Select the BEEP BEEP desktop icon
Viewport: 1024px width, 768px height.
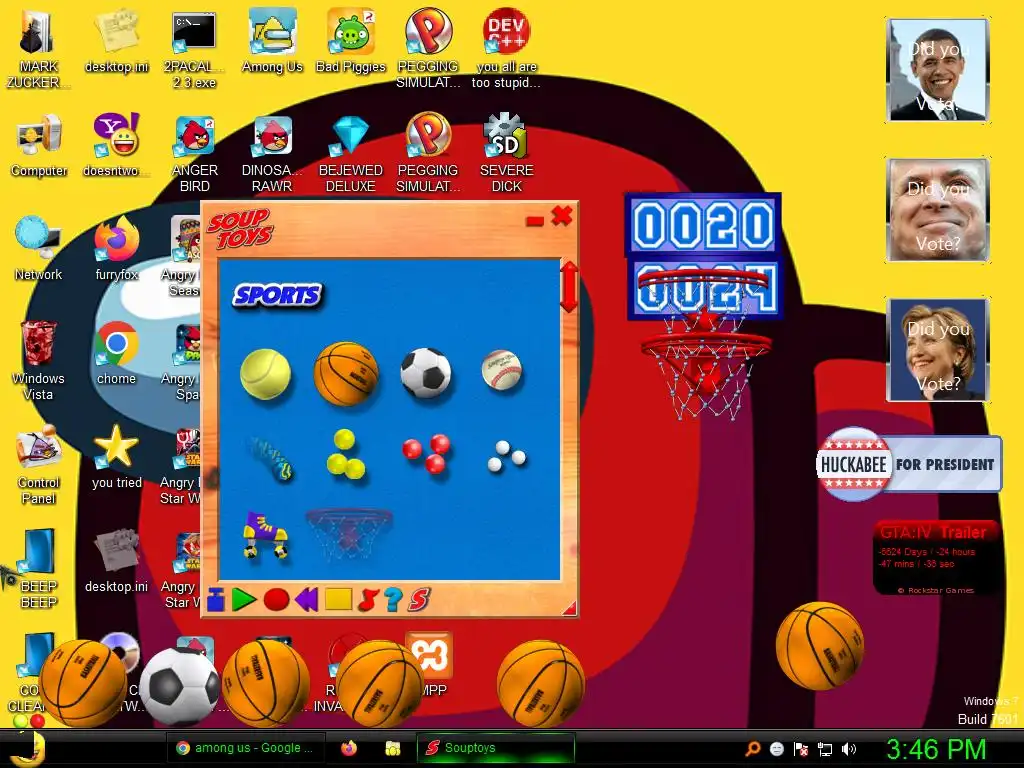tap(38, 568)
